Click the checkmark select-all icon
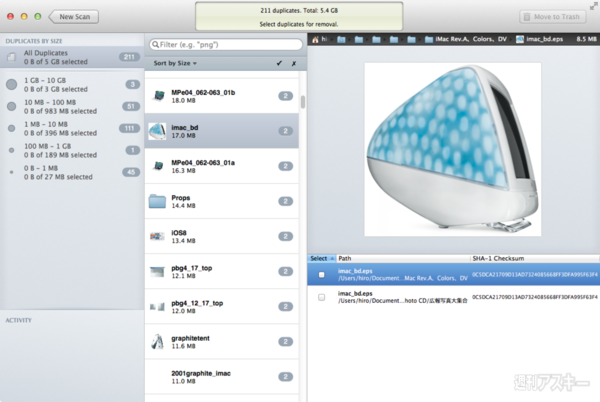This screenshot has height=402, width=600. point(279,63)
